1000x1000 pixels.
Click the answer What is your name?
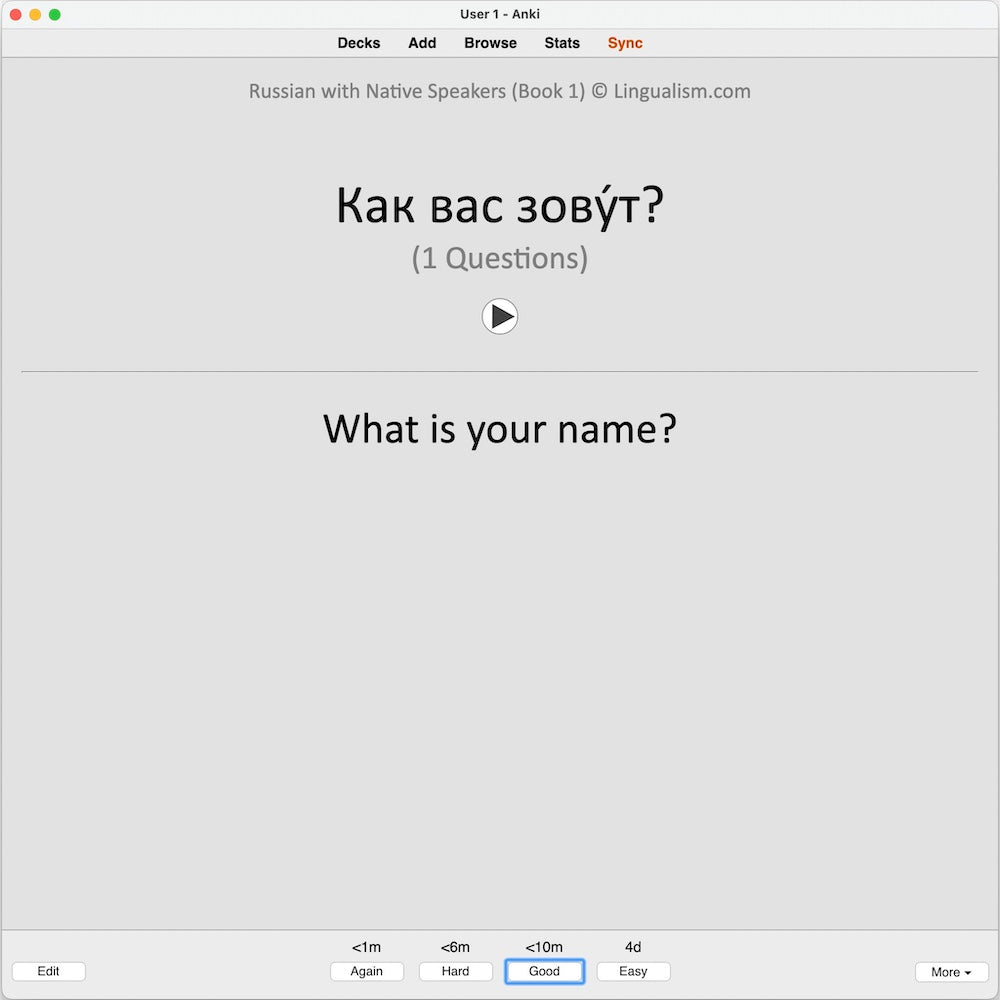click(499, 429)
